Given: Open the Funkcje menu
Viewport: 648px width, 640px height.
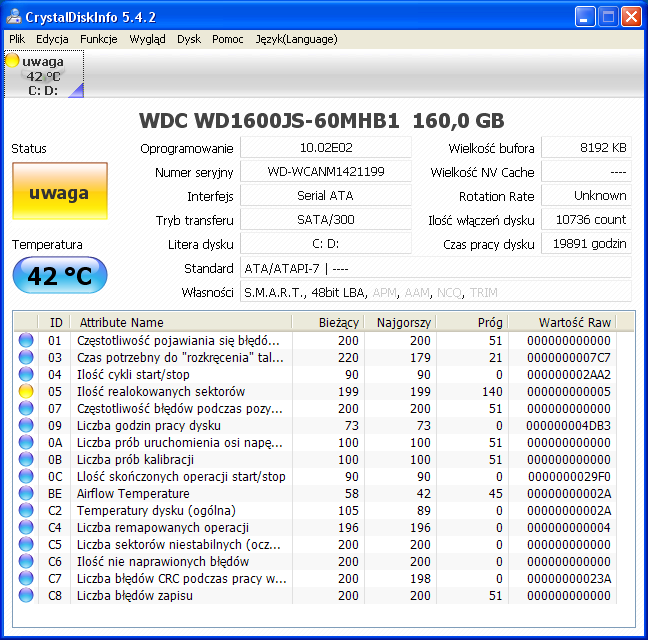Looking at the screenshot, I should pos(99,39).
